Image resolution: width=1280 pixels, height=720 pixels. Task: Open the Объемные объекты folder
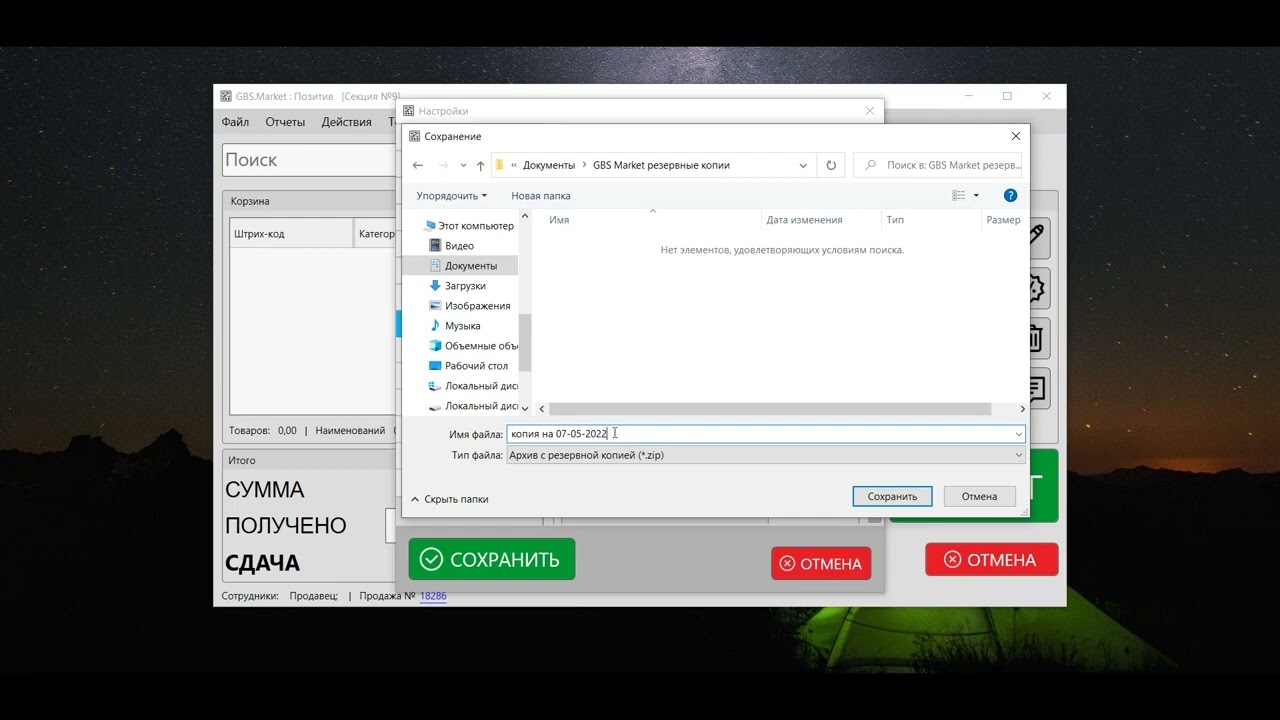click(481, 346)
